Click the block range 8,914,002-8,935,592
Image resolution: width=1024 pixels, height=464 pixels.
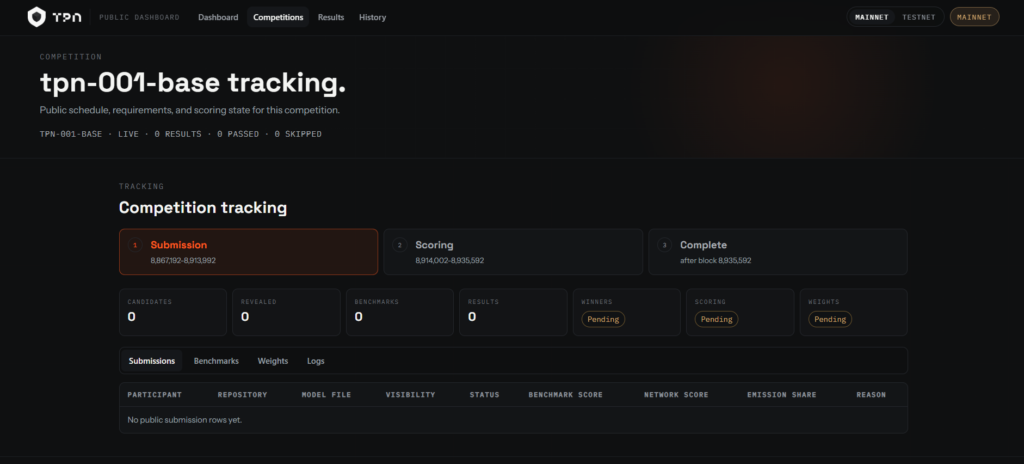[x=449, y=260]
